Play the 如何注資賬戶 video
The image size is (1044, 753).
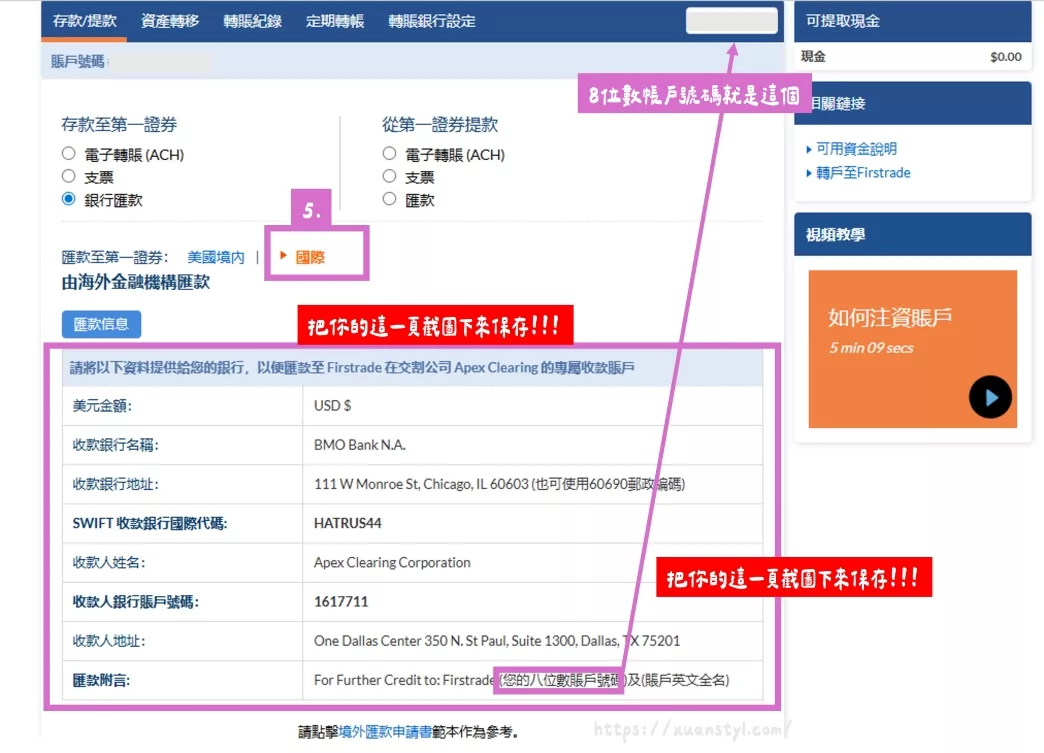[990, 397]
